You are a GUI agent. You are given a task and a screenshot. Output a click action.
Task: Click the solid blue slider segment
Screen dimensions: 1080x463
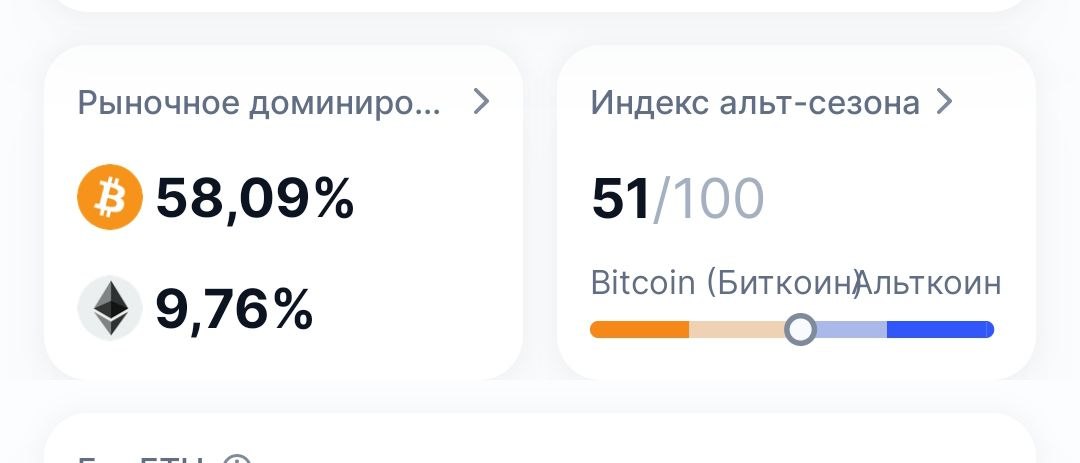point(940,329)
